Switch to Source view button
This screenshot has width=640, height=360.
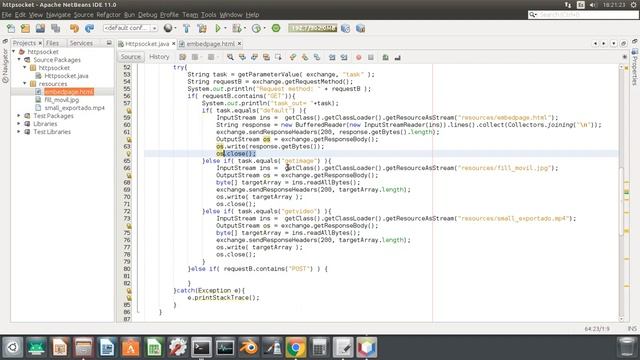click(x=131, y=57)
